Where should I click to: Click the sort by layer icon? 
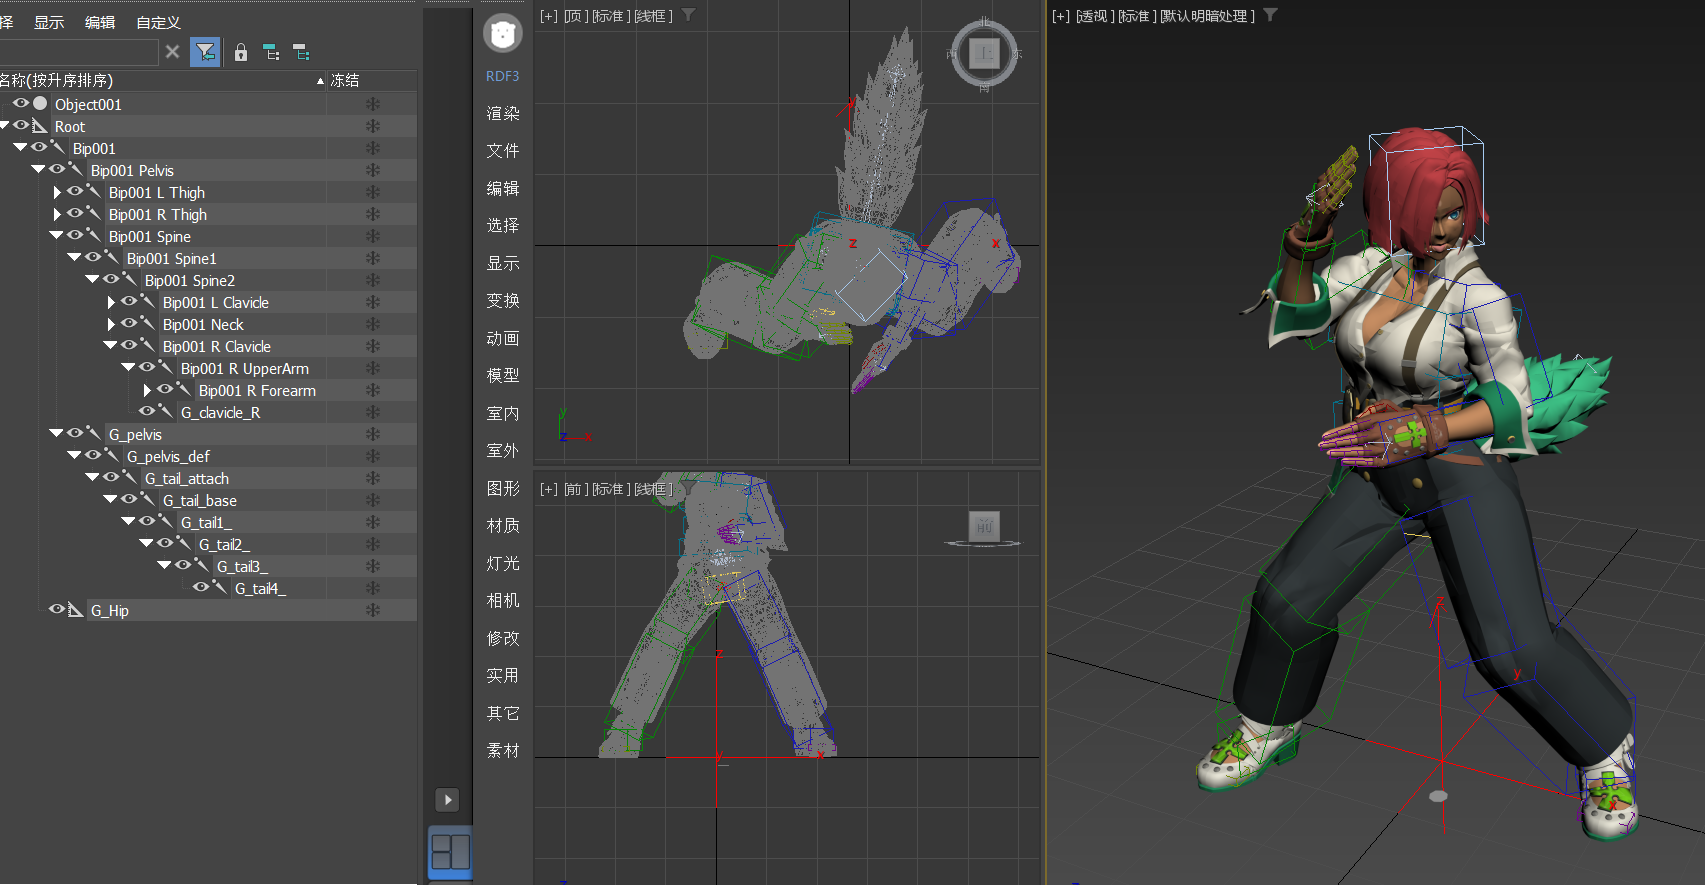301,52
